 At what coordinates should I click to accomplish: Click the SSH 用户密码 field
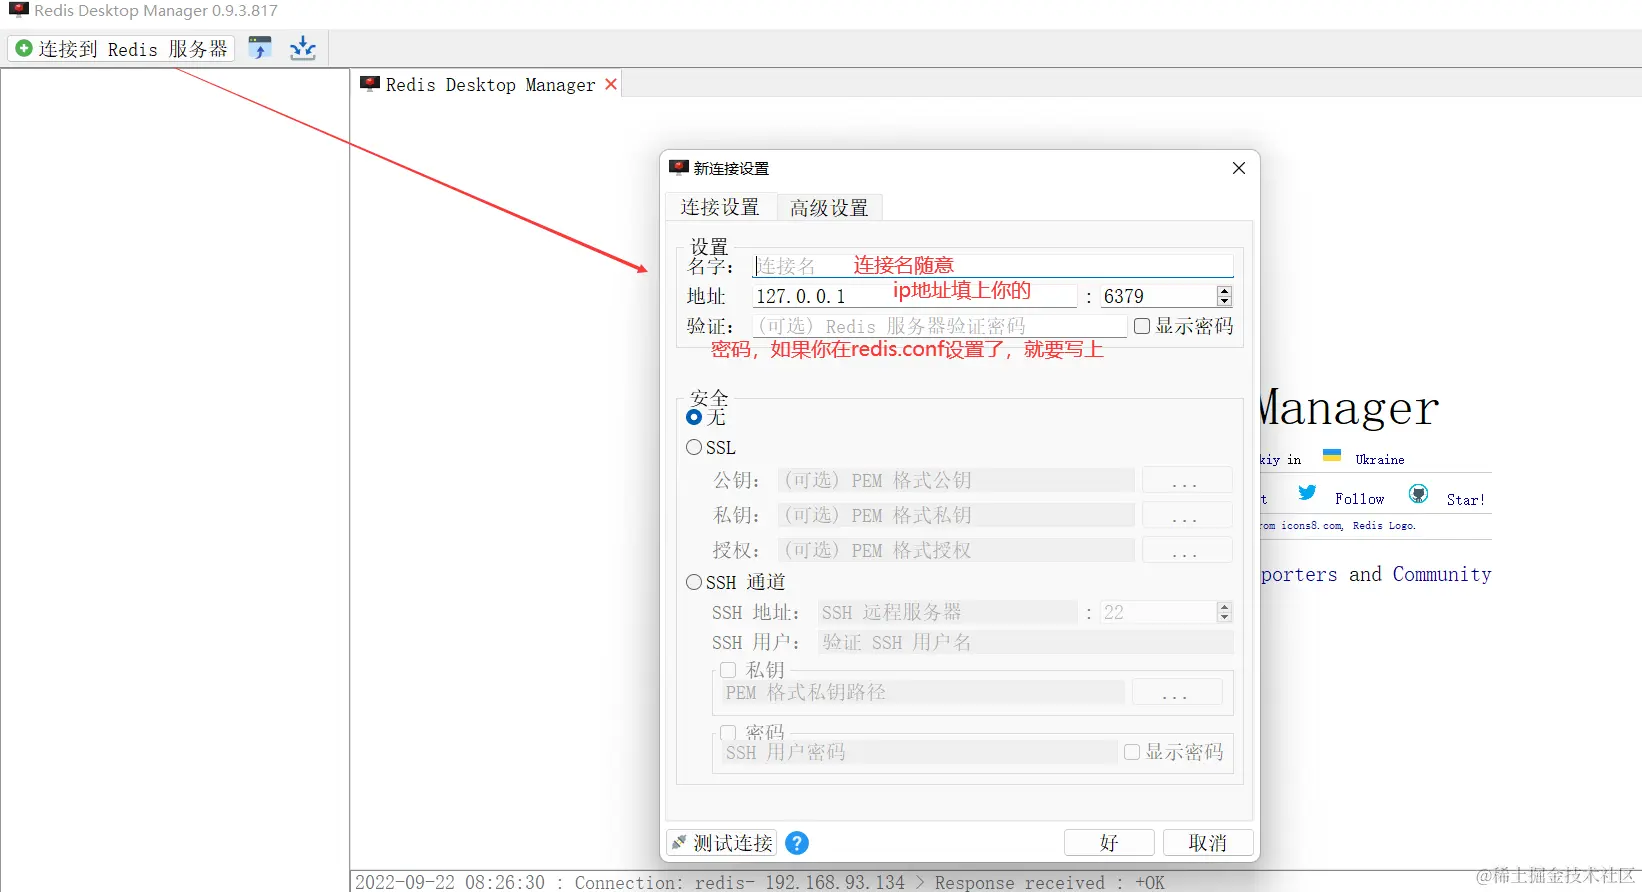click(x=919, y=752)
